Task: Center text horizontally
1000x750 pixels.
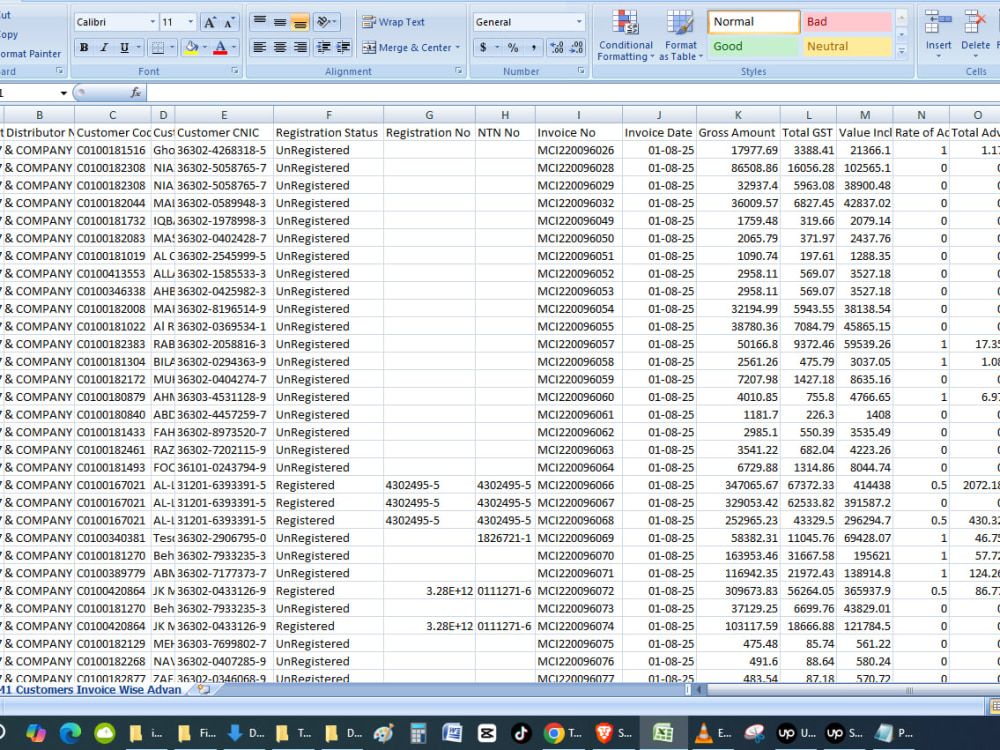Action: pos(279,48)
